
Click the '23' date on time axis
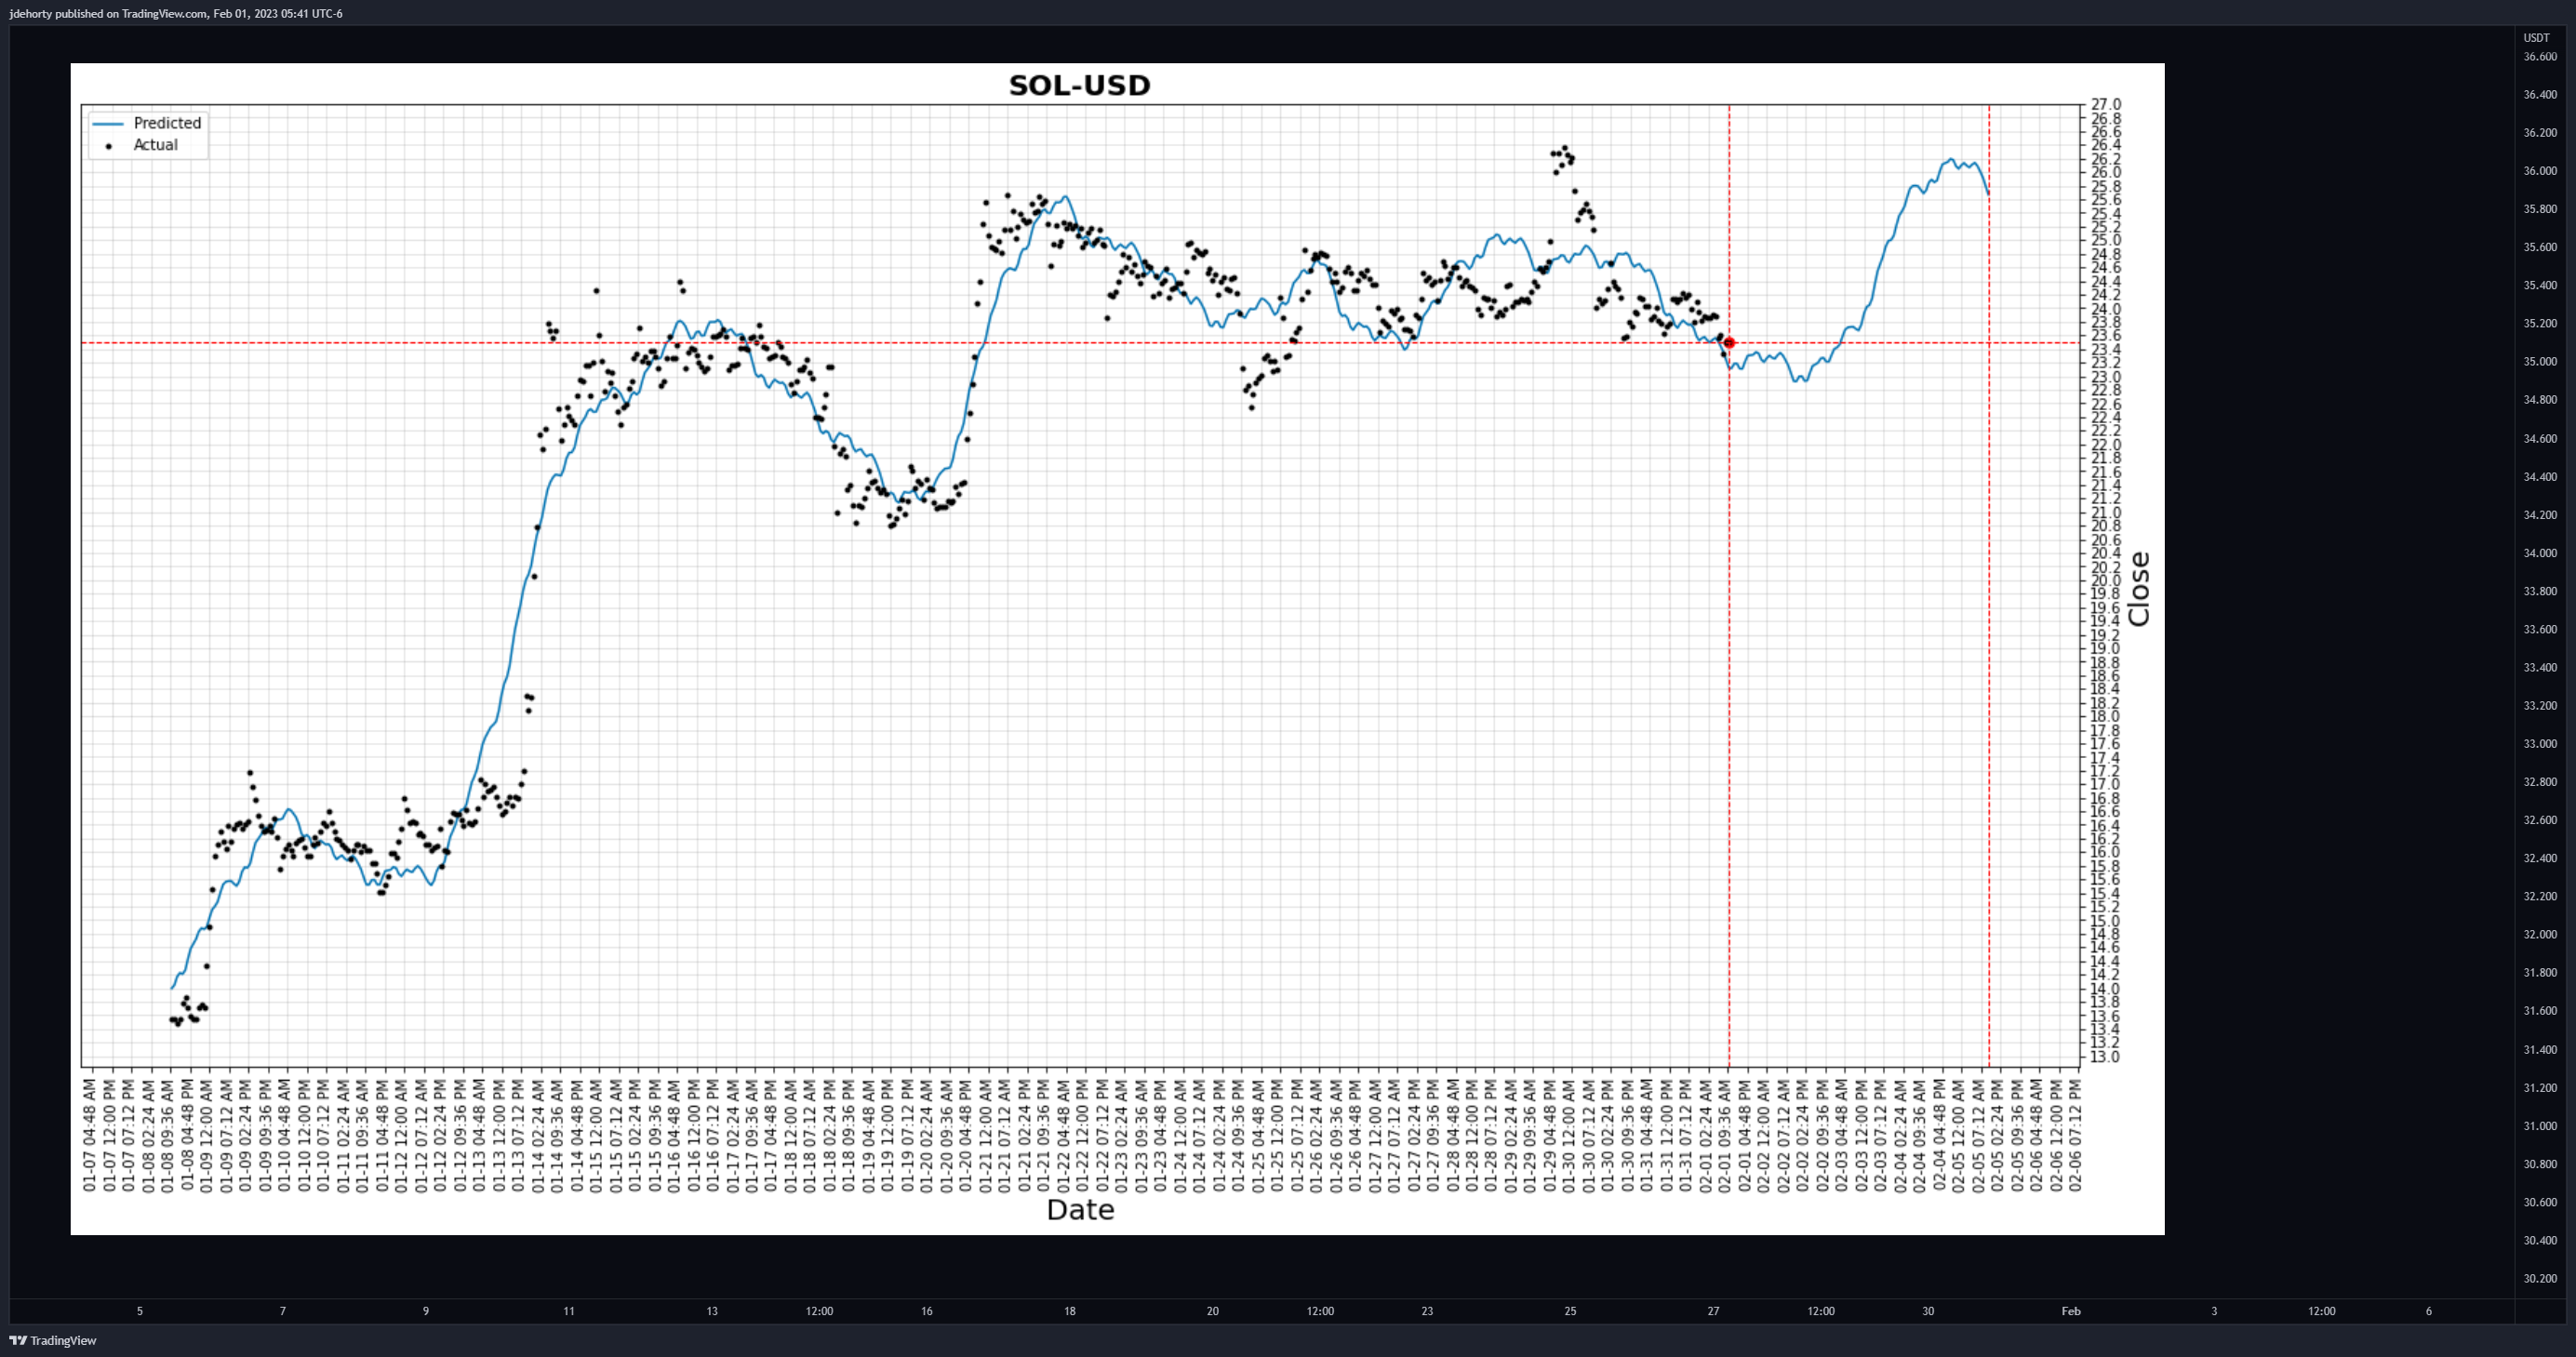1427,1311
